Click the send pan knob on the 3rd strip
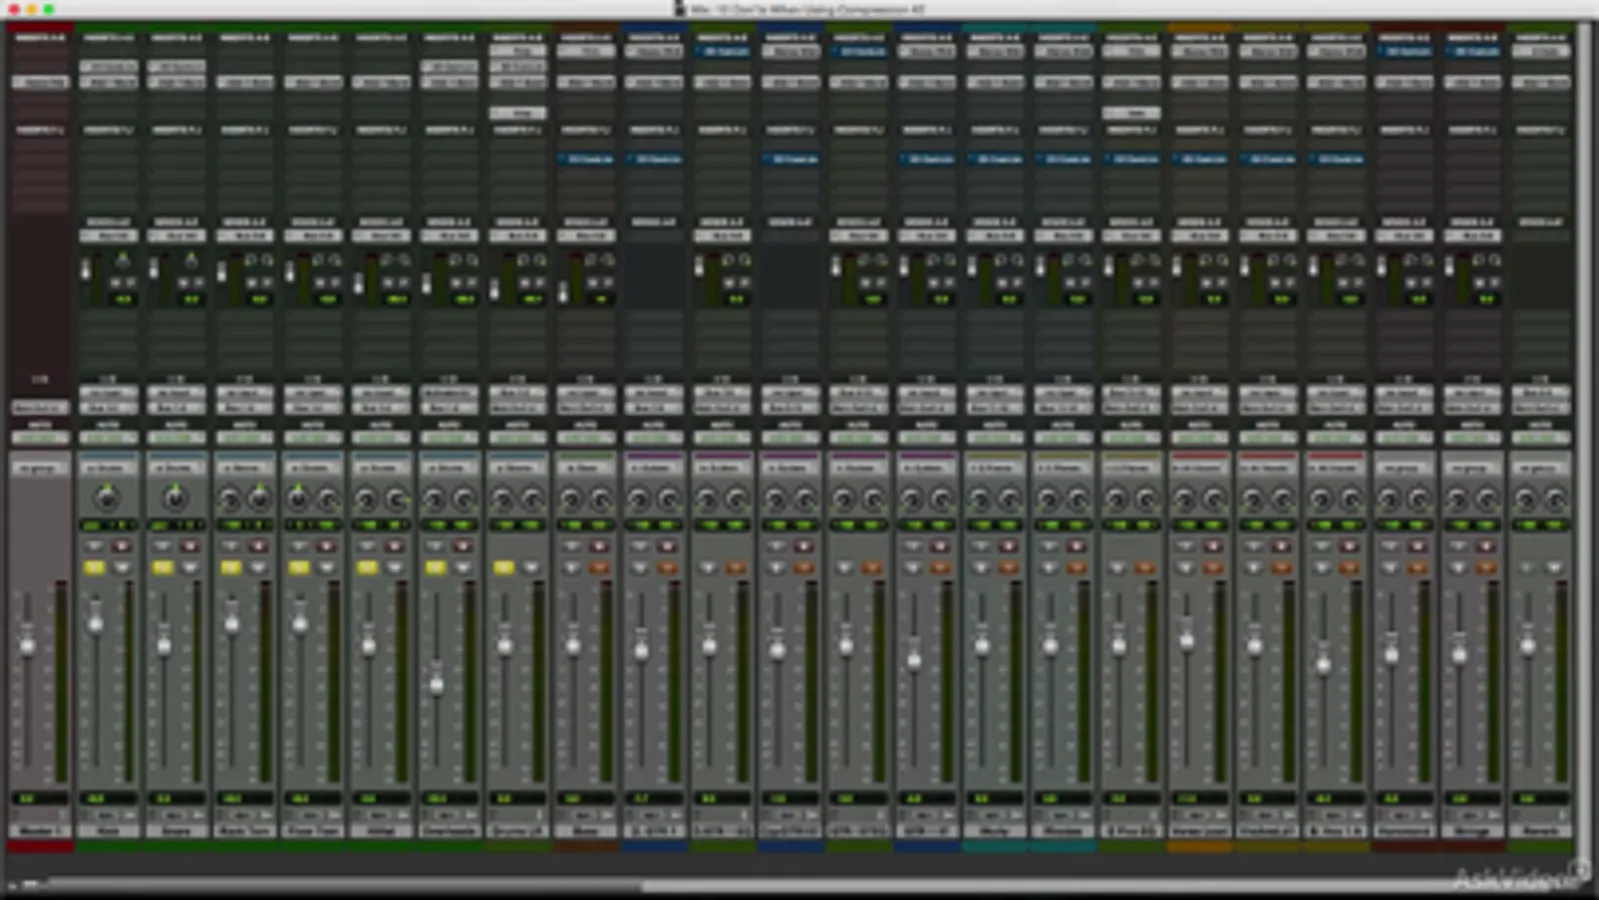The image size is (1599, 900). tap(191, 260)
